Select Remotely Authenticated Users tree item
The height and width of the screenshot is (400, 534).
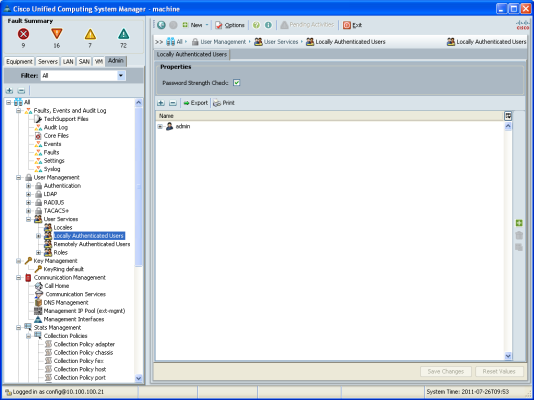(92, 244)
